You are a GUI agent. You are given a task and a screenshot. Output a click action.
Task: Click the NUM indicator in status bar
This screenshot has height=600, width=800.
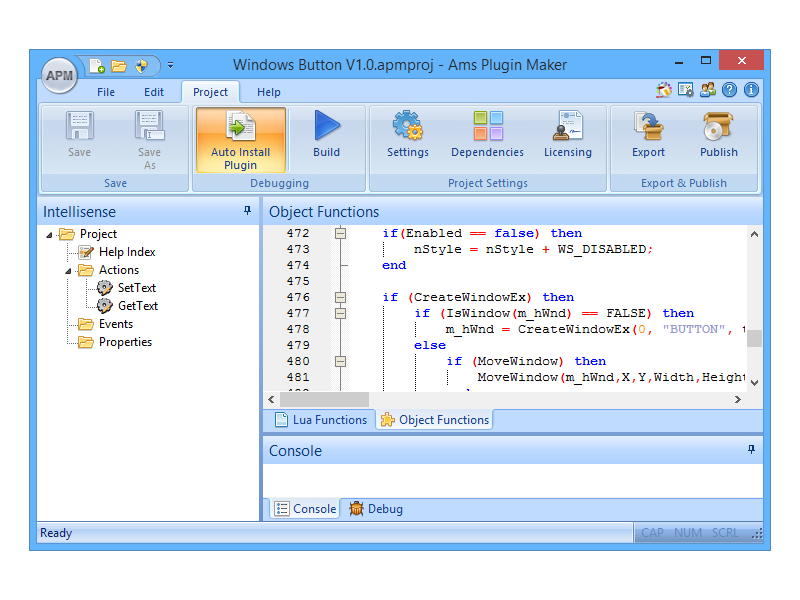point(687,533)
